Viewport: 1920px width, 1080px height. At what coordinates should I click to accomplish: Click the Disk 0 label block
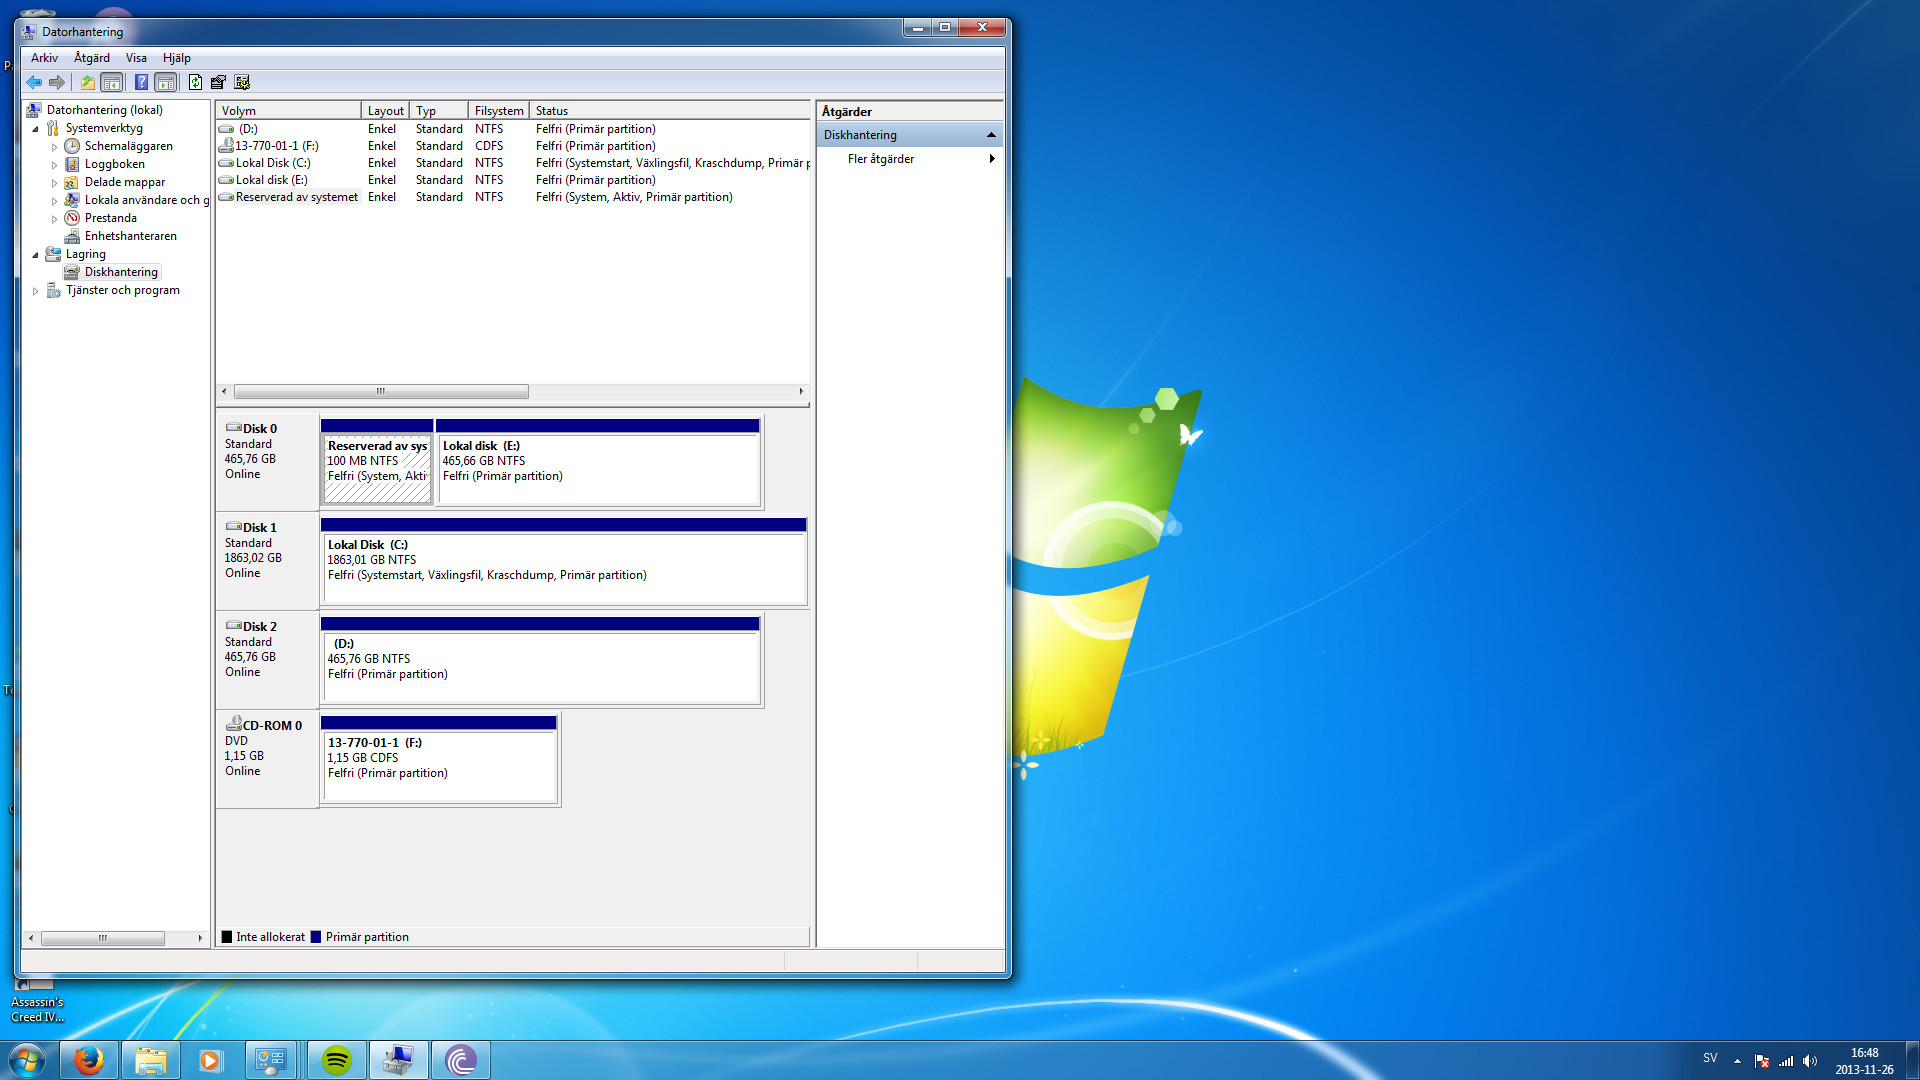(267, 462)
